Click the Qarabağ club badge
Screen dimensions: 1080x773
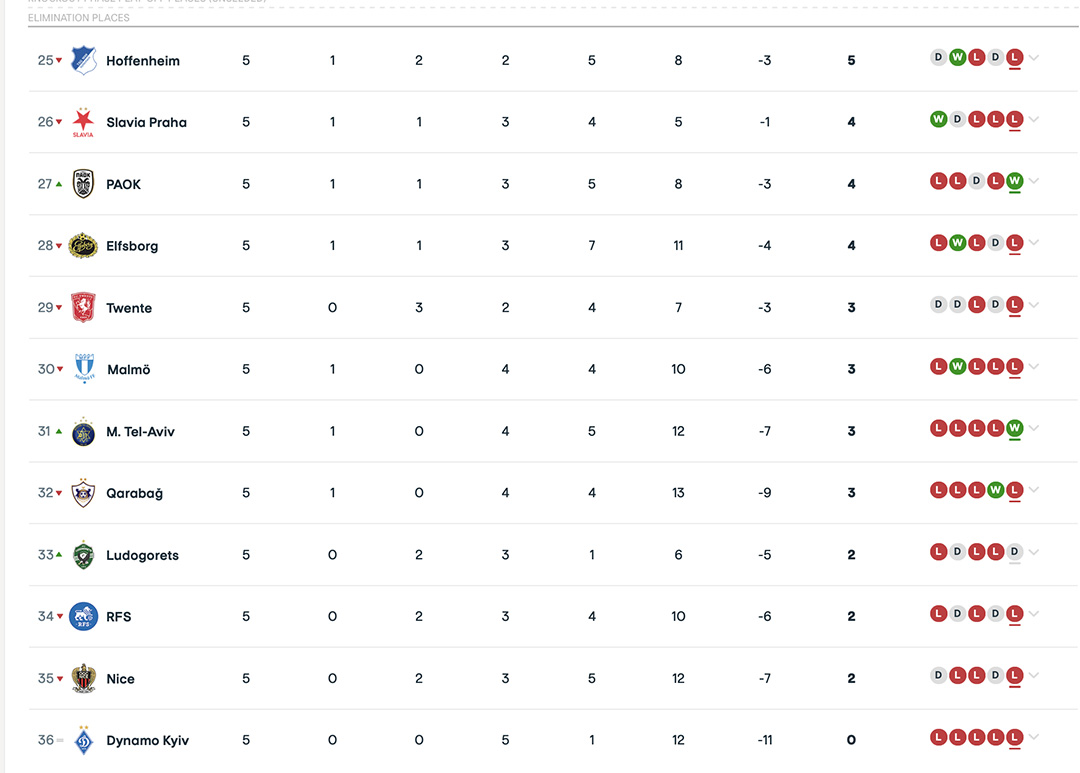pos(83,493)
